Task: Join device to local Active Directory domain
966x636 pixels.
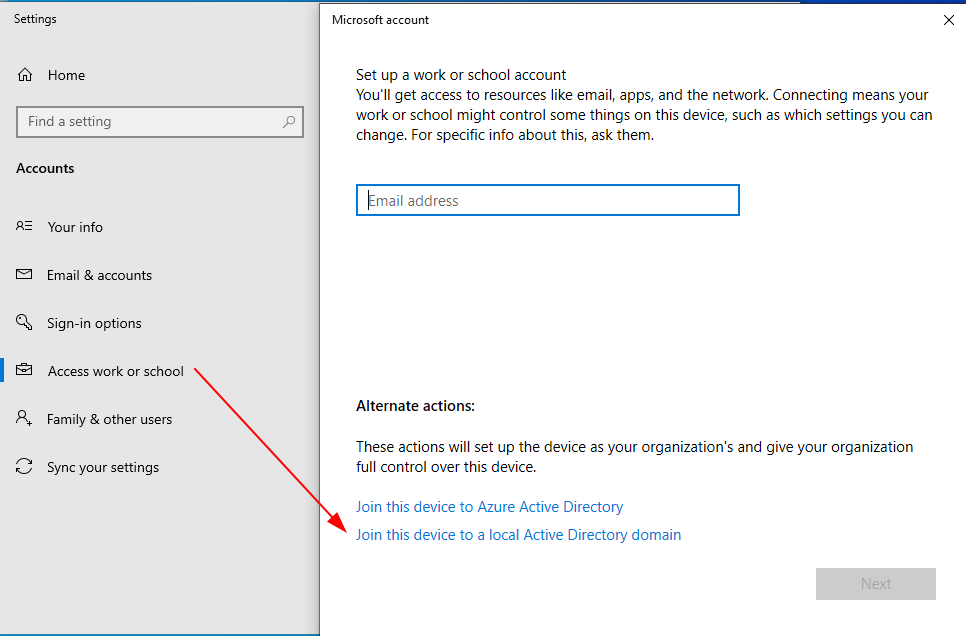Action: click(x=518, y=535)
